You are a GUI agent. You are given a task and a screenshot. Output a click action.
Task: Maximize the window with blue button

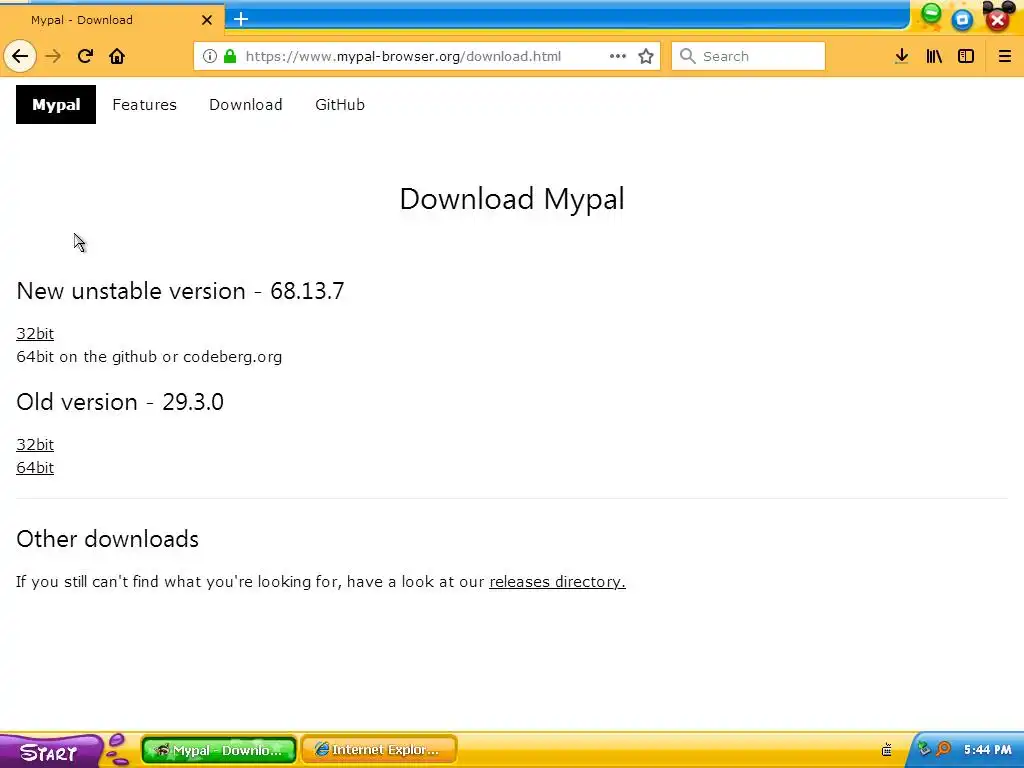pyautogui.click(x=962, y=20)
